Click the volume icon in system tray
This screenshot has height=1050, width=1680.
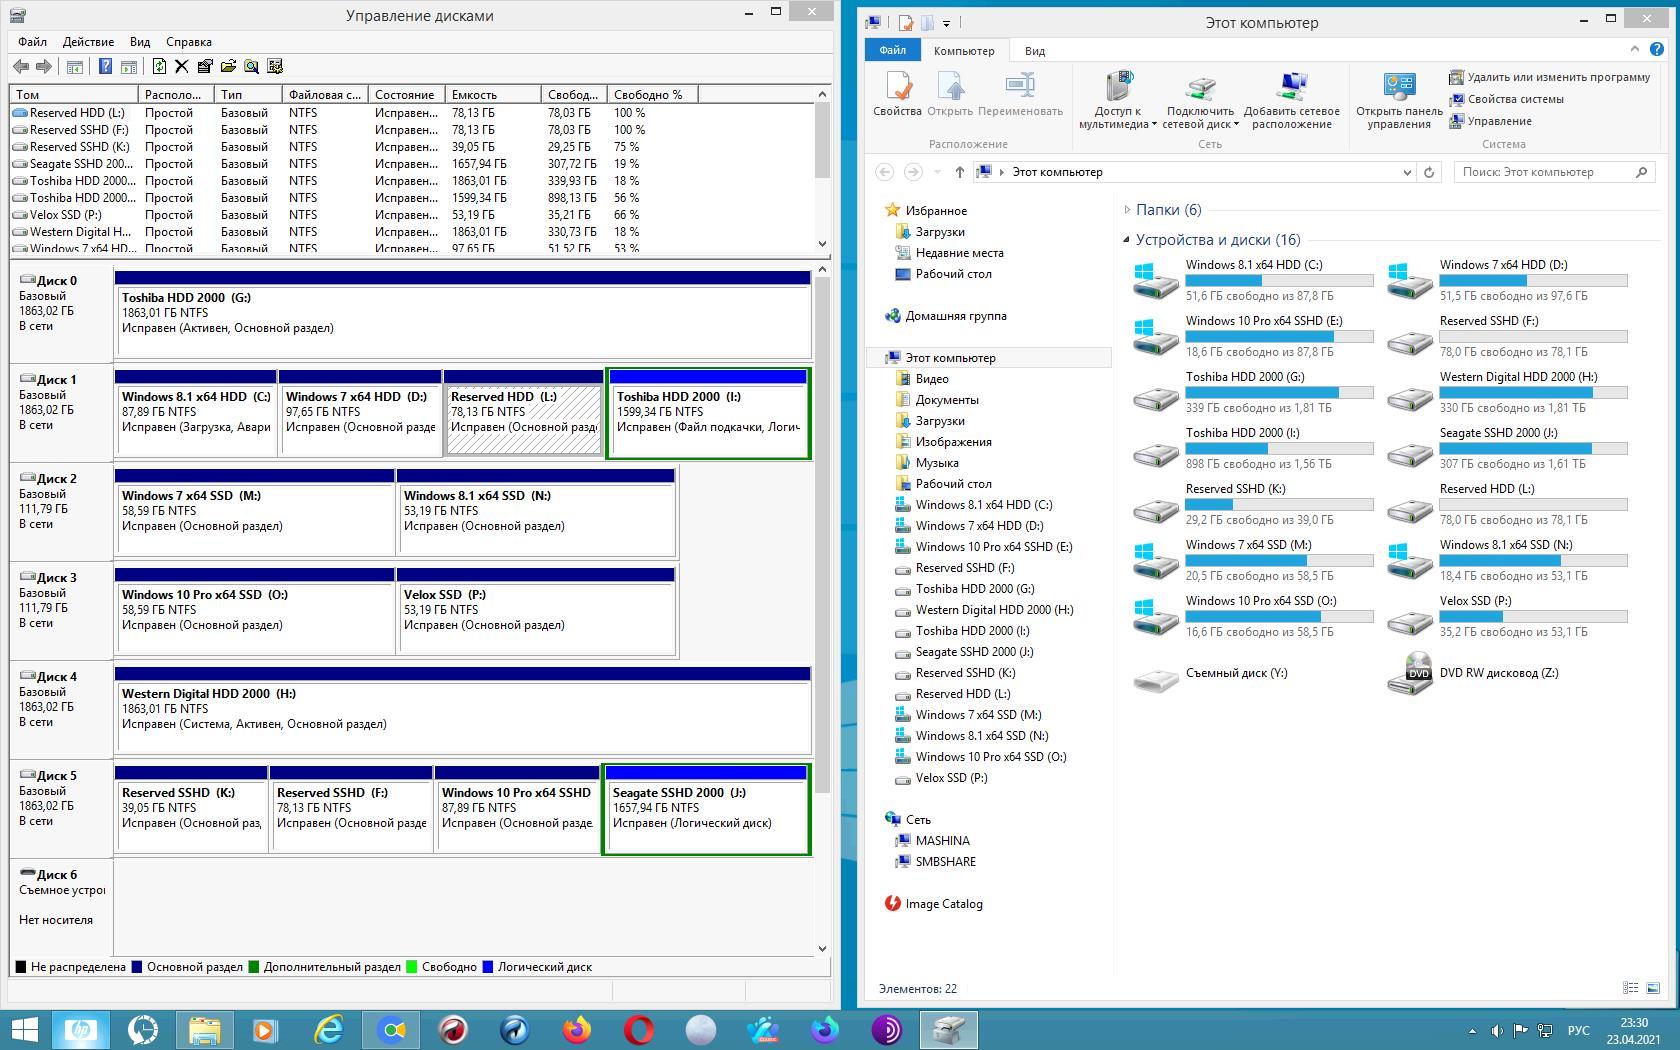[1496, 1030]
